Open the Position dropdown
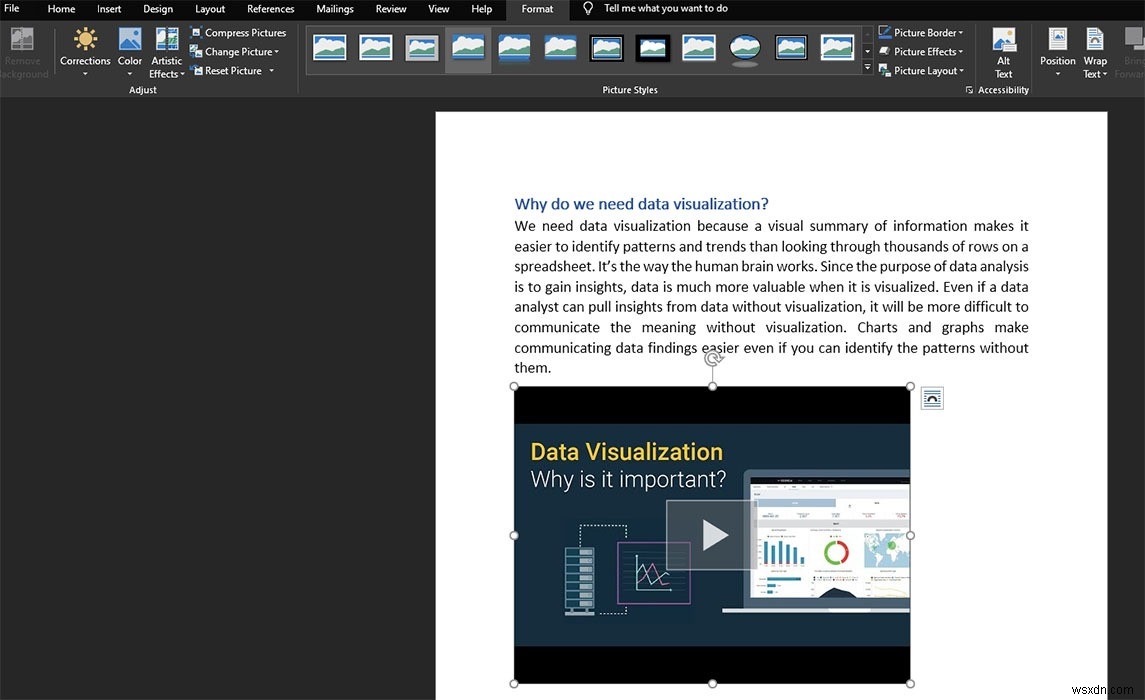The image size is (1145, 700). click(1057, 52)
